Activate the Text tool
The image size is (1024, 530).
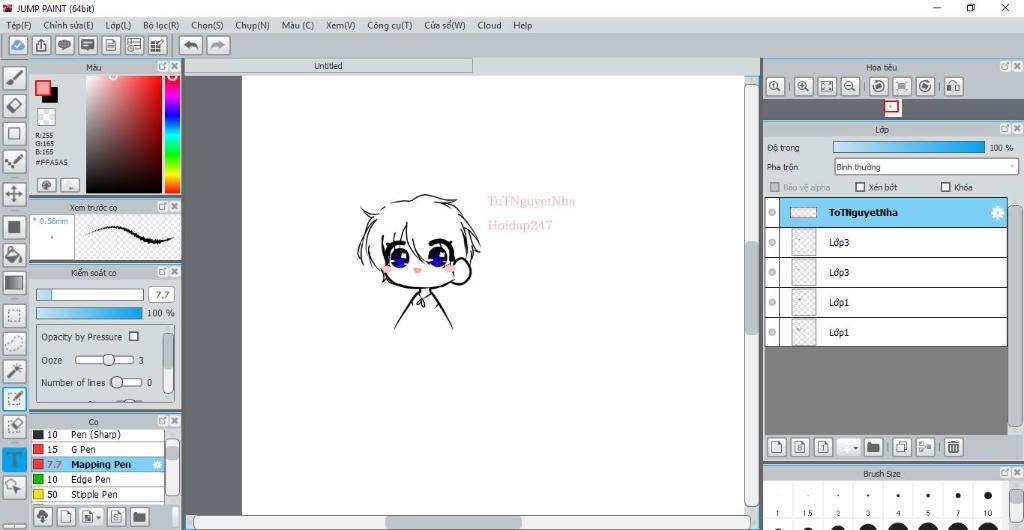(x=14, y=460)
